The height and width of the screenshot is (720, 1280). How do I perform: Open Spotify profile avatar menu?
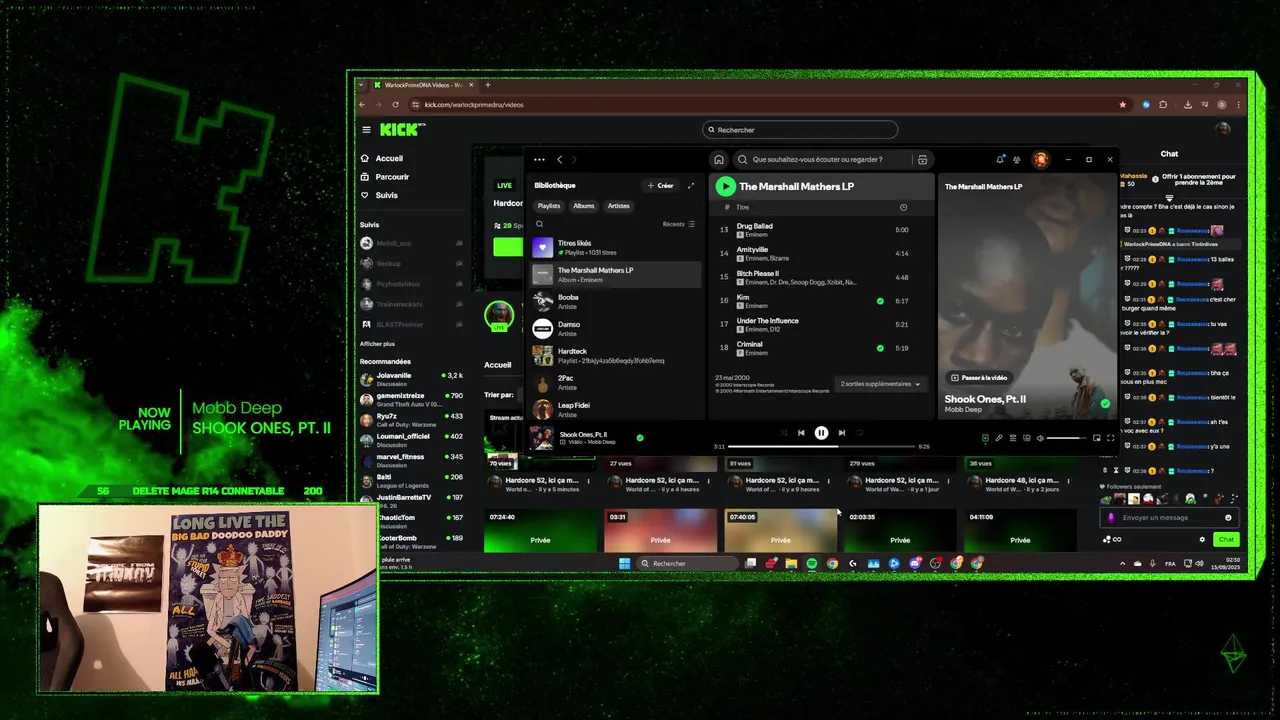[1041, 159]
